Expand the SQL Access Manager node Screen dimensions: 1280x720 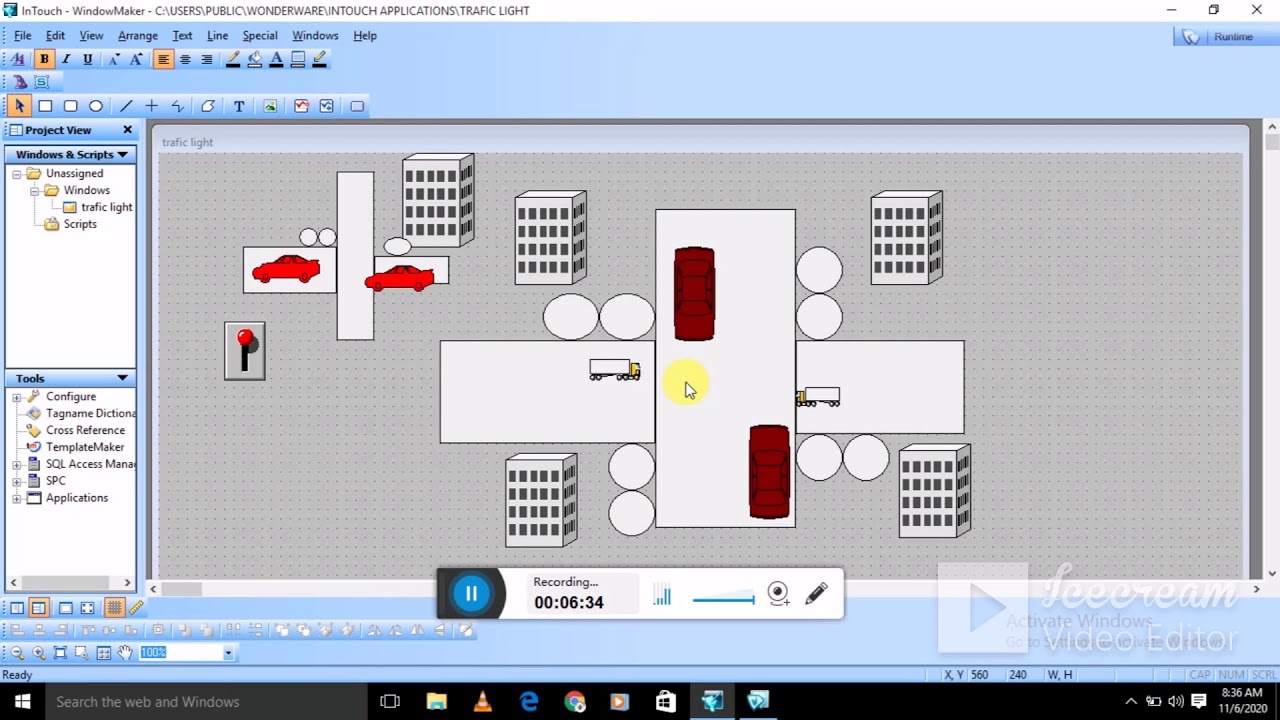(x=17, y=464)
